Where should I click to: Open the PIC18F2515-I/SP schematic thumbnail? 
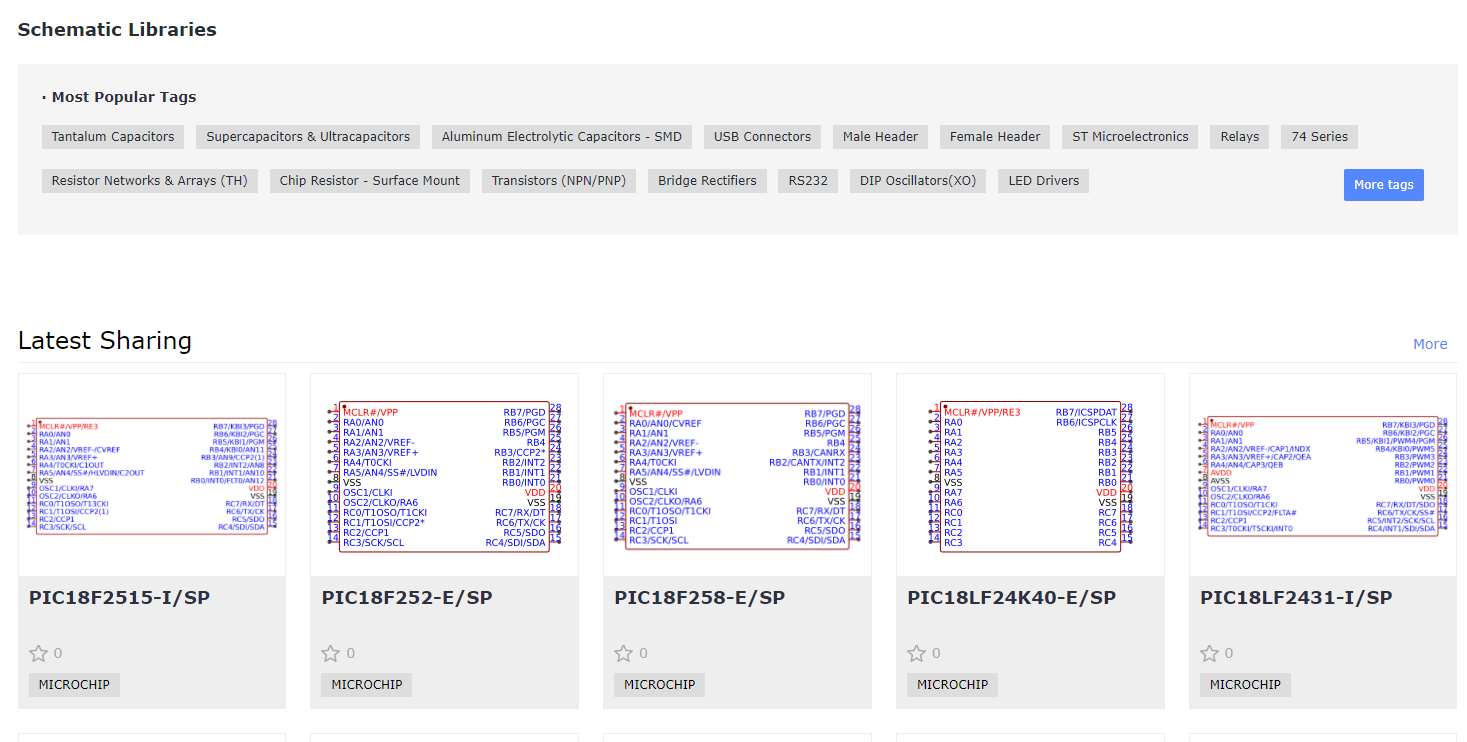152,475
